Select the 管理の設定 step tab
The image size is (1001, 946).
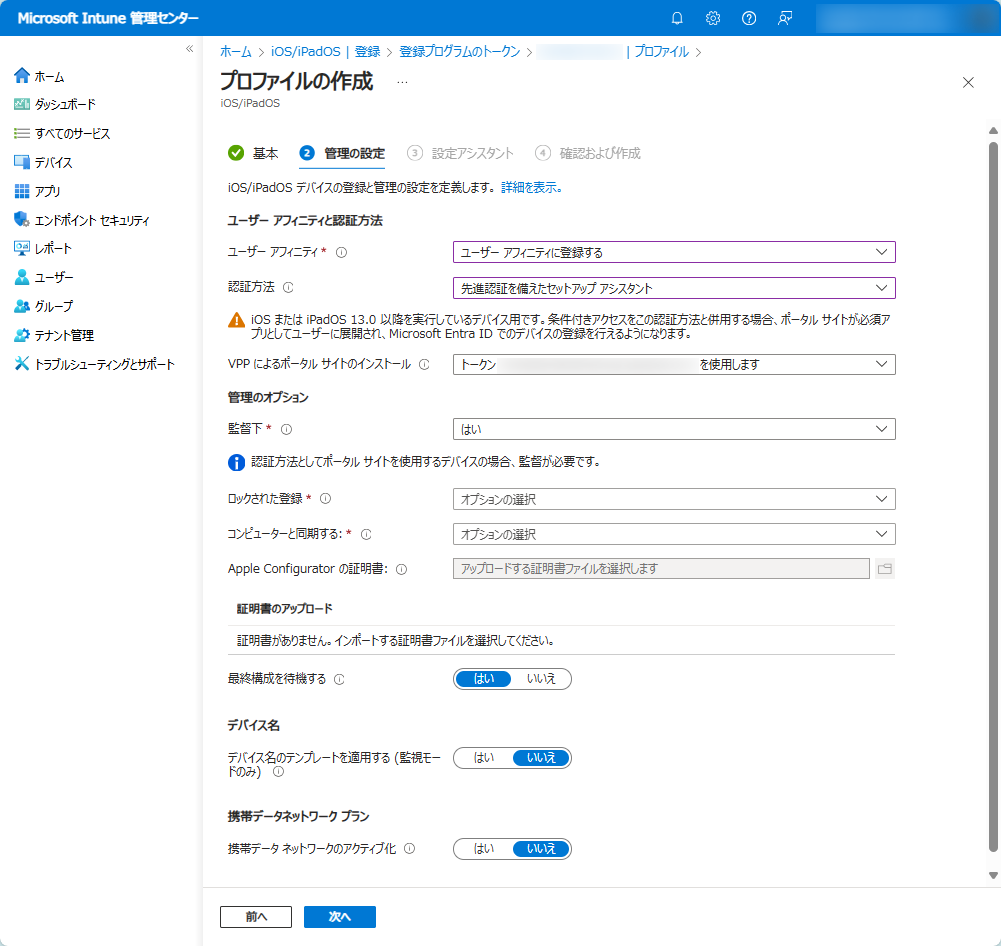click(x=342, y=153)
